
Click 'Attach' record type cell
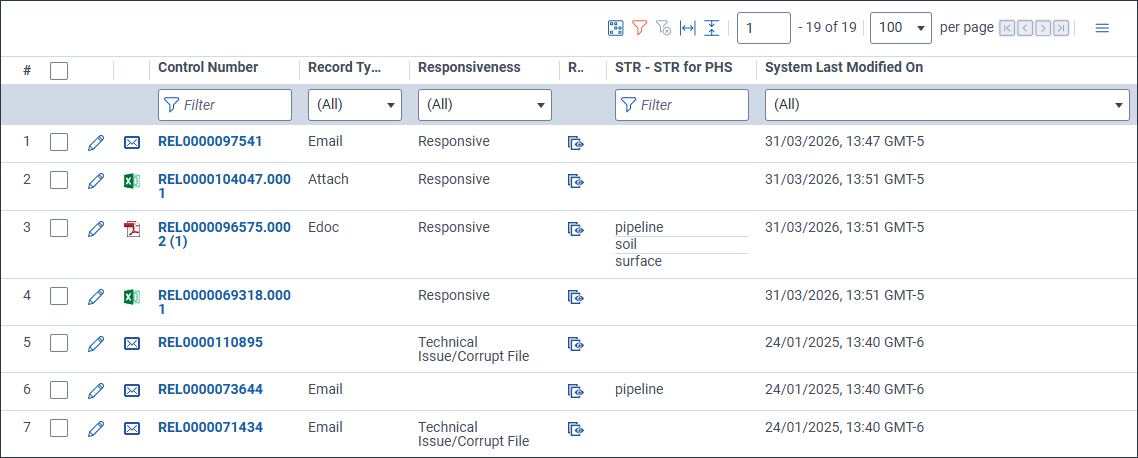click(x=328, y=179)
